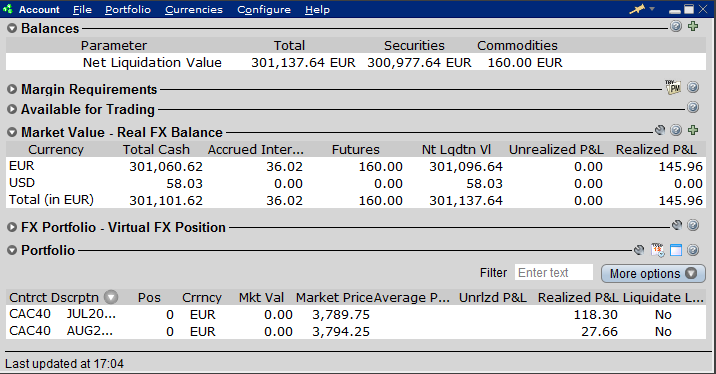The height and width of the screenshot is (374, 716).
Task: Click the calendar date icon in Portfolio header
Action: point(658,250)
